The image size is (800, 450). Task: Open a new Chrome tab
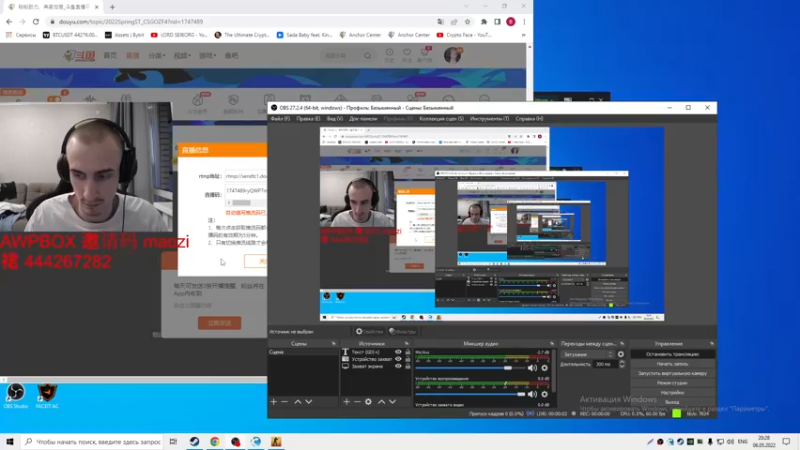tap(112, 7)
